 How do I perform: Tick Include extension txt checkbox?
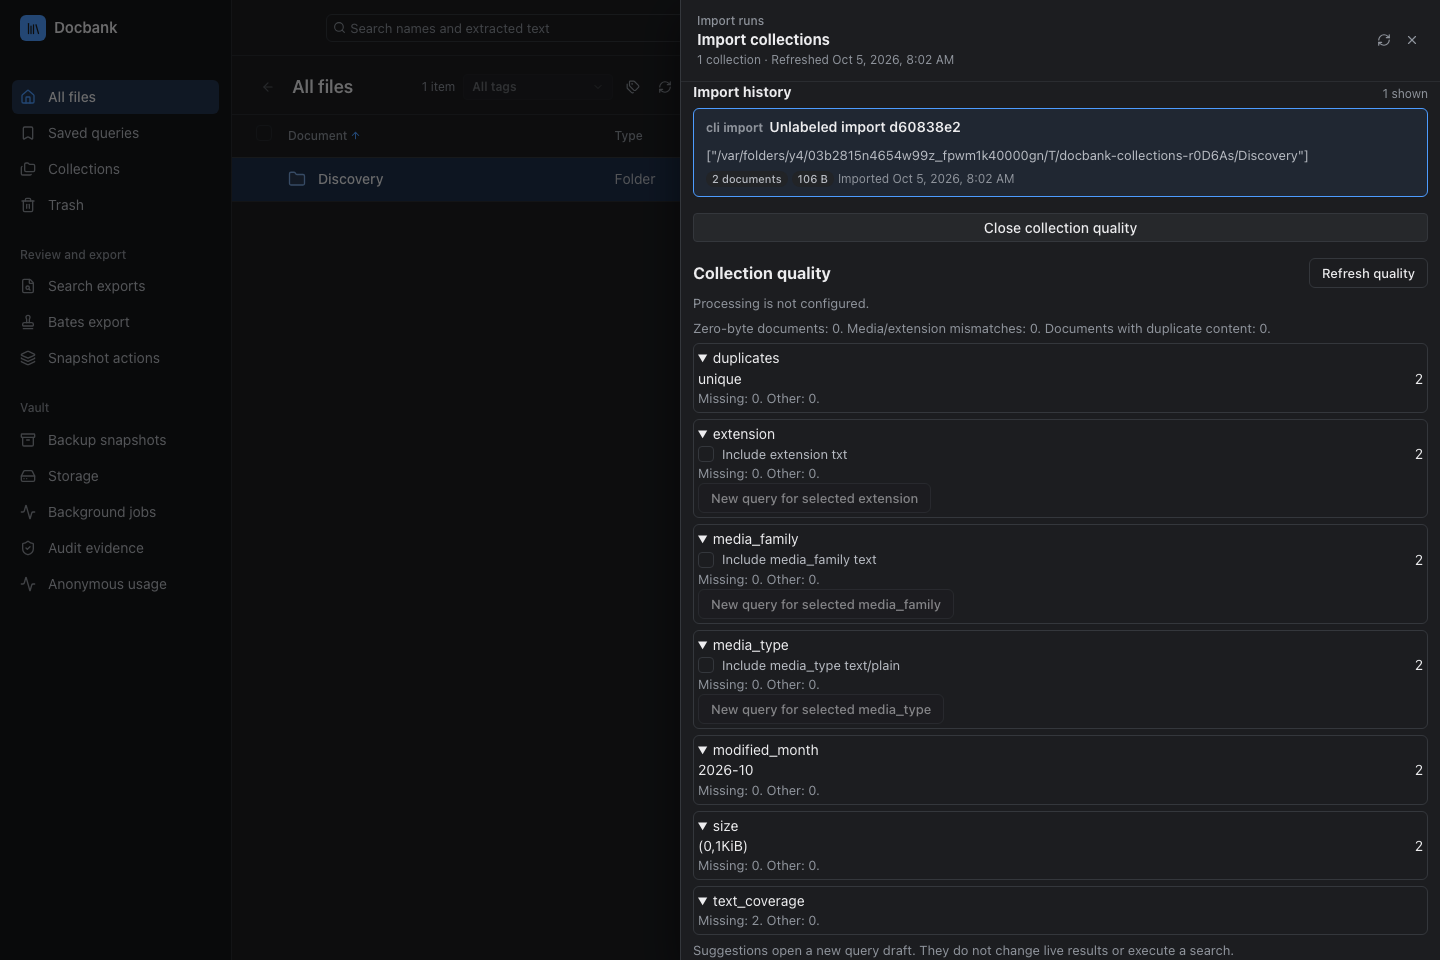[706, 454]
